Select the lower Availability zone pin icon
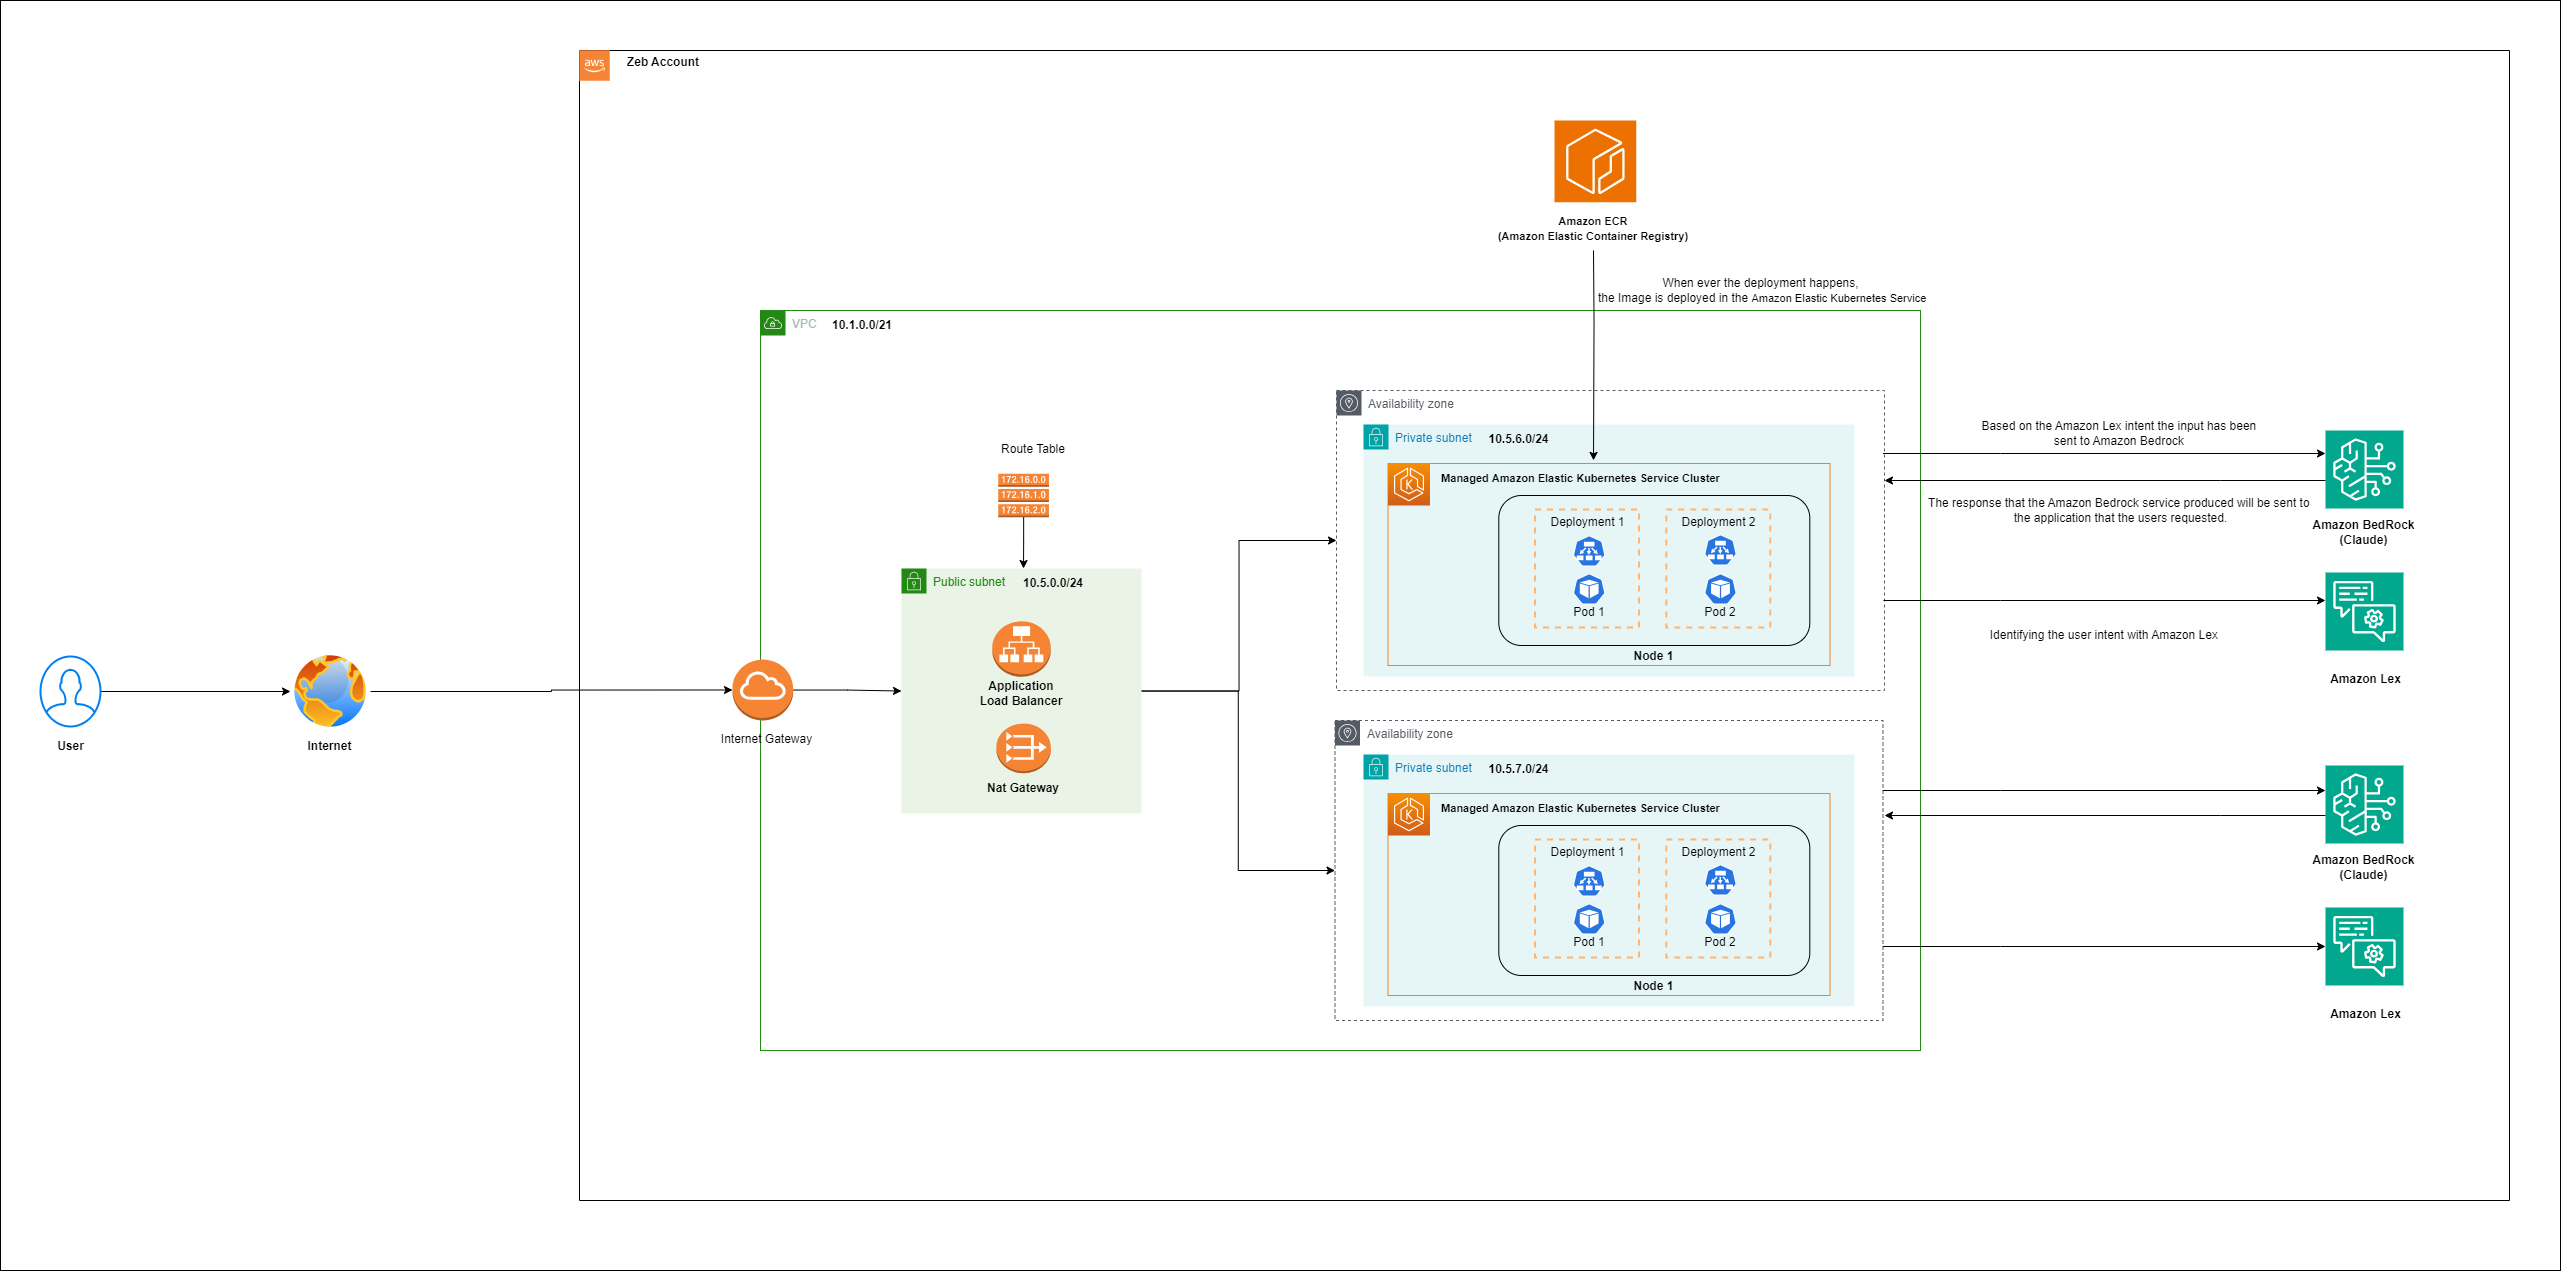 [x=1348, y=733]
